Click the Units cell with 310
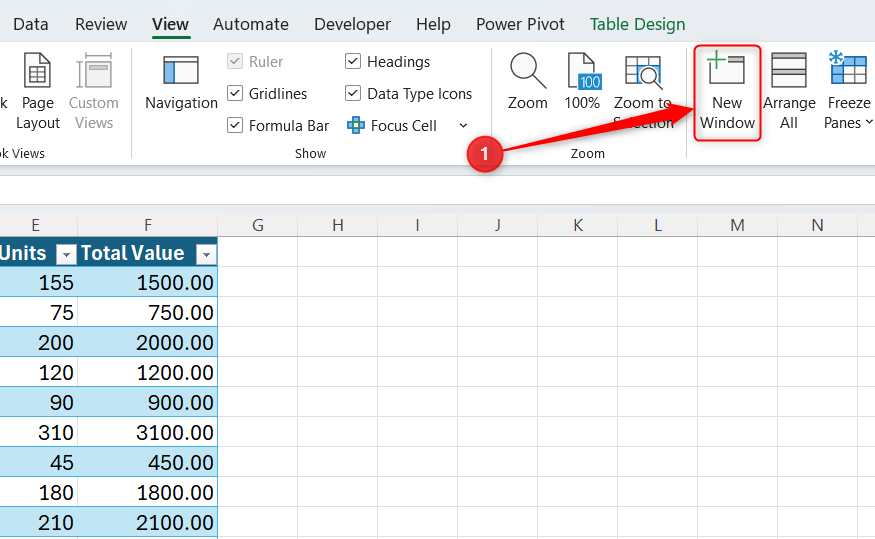The height and width of the screenshot is (539, 875). 39,432
